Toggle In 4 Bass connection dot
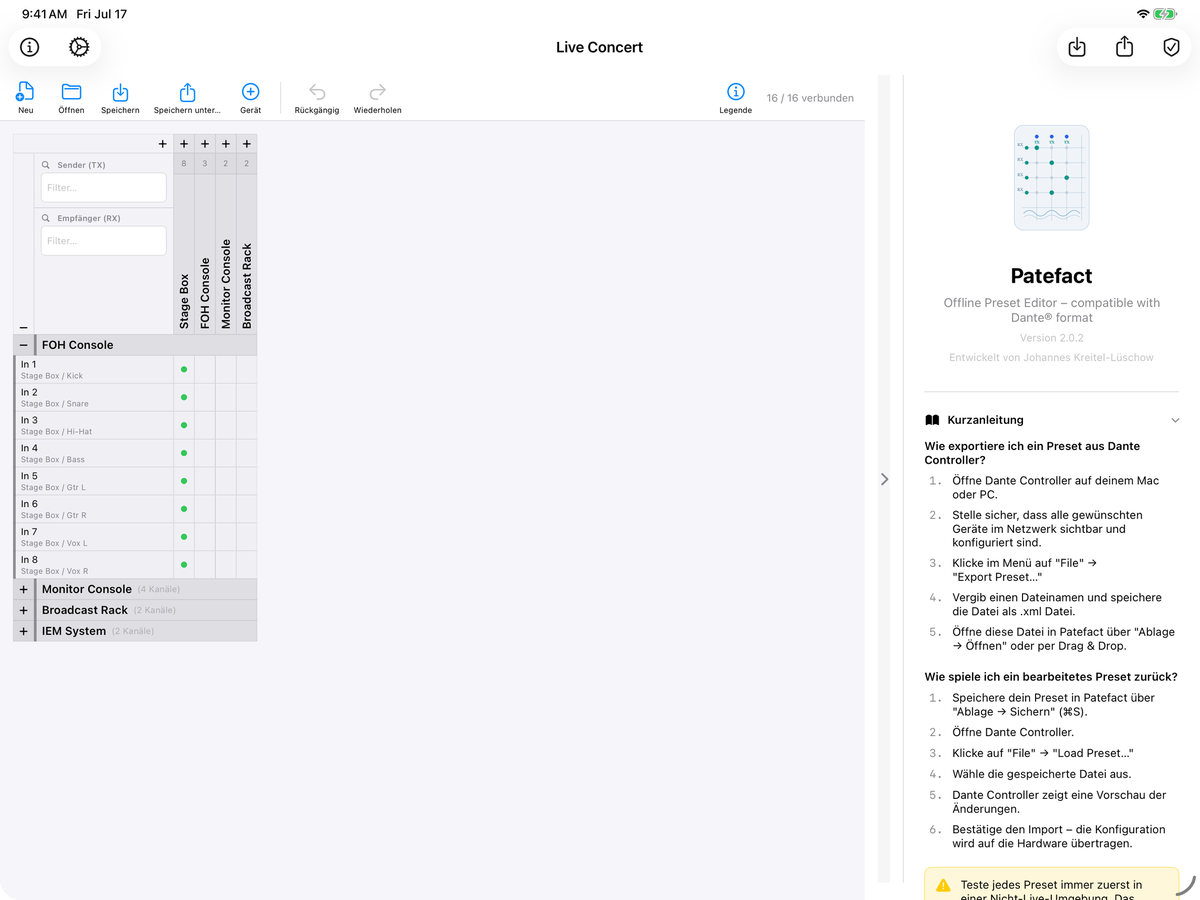 pyautogui.click(x=184, y=453)
